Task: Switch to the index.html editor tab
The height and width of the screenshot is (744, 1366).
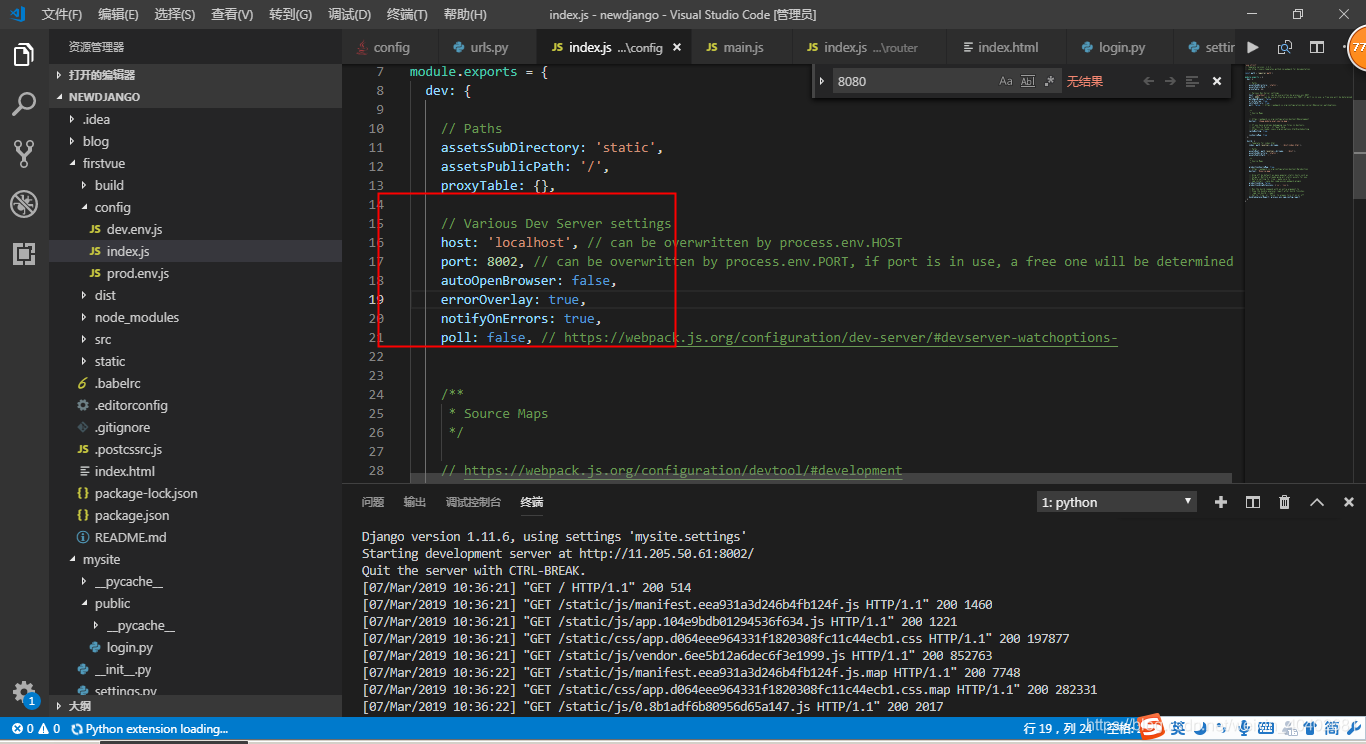Action: [x=1007, y=47]
